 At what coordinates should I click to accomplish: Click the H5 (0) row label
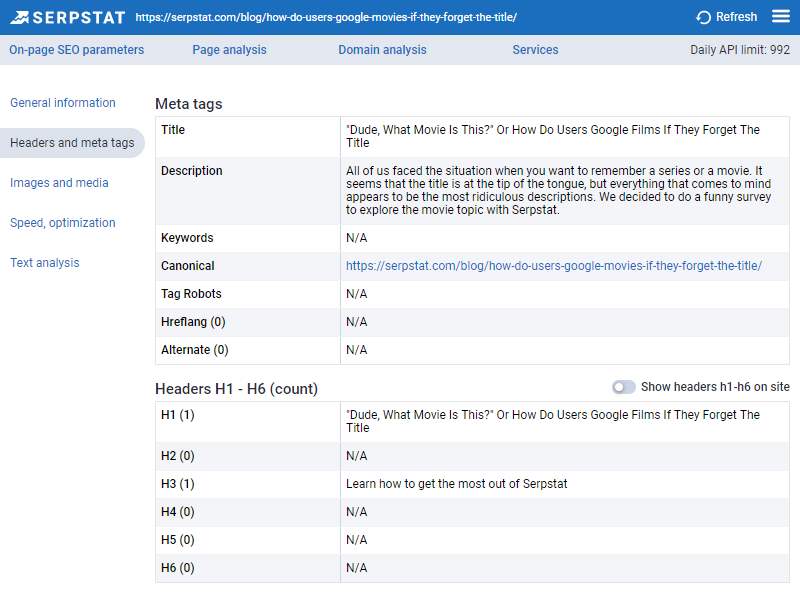coord(178,540)
